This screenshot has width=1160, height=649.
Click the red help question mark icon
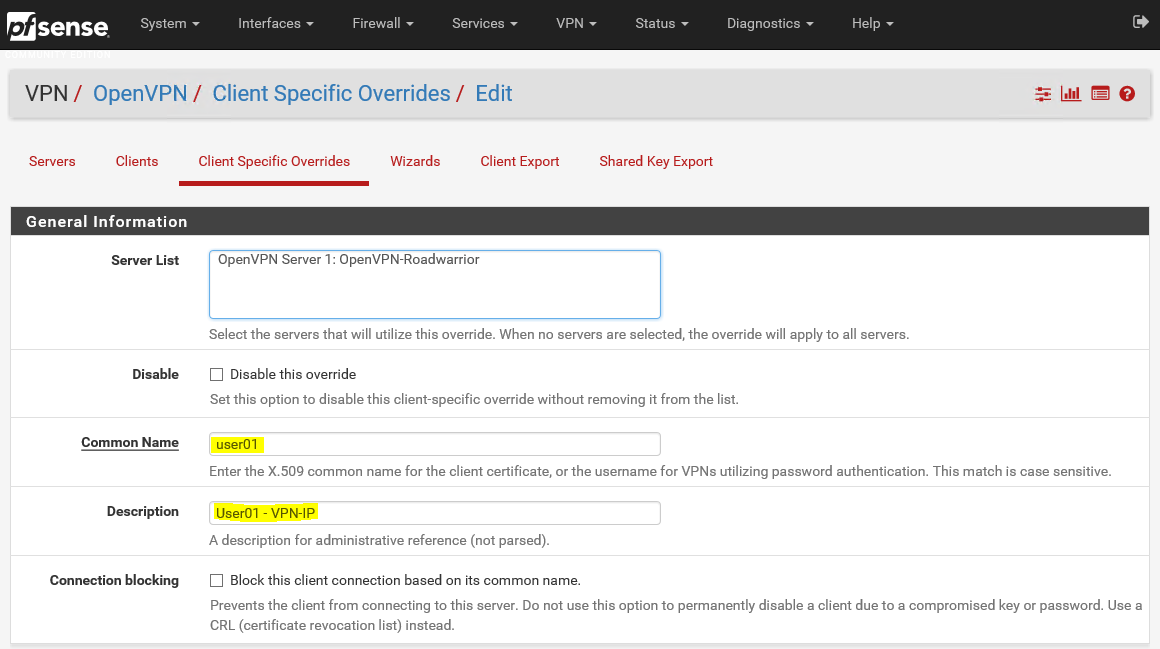1127,94
